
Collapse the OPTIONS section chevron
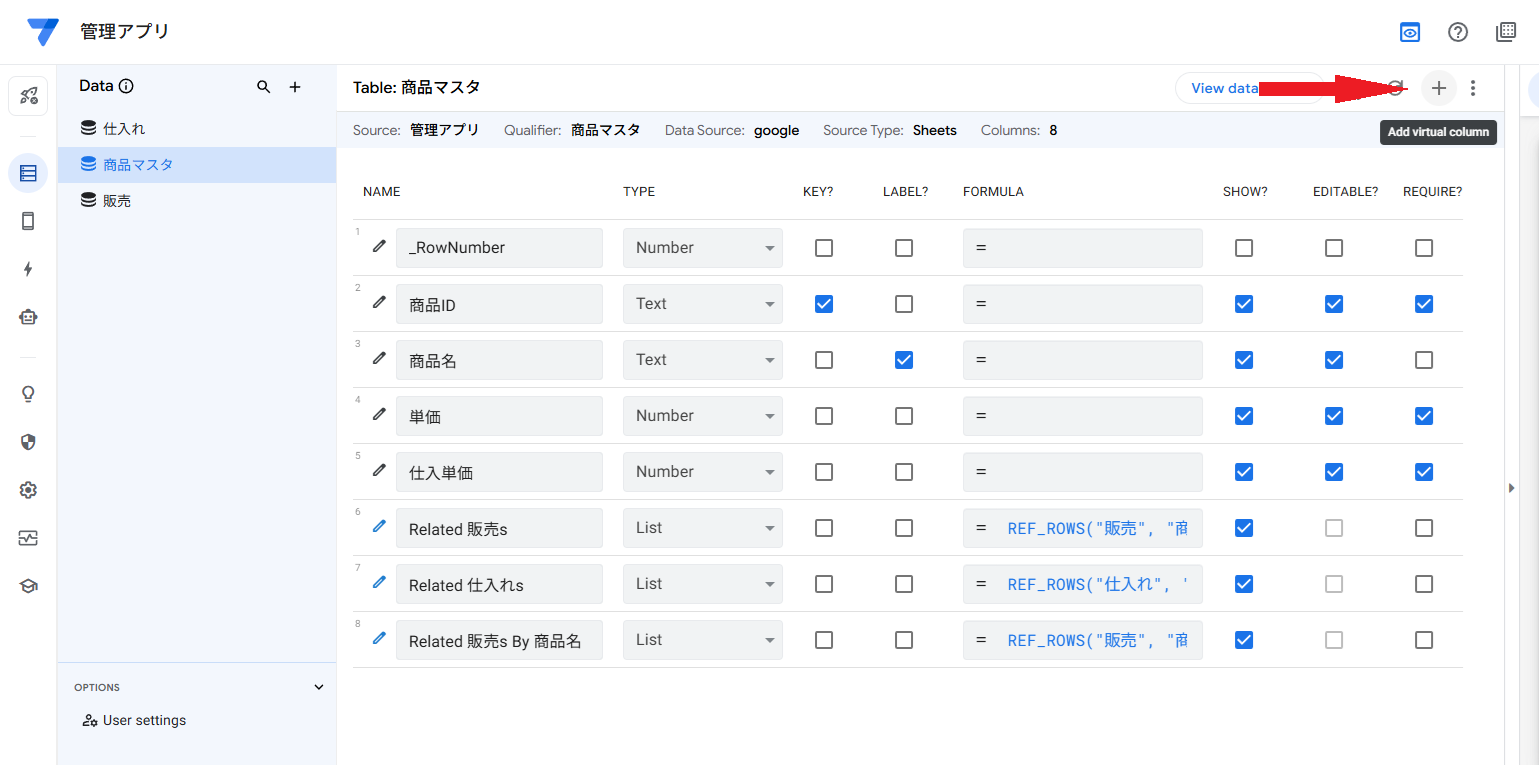pyautogui.click(x=319, y=687)
